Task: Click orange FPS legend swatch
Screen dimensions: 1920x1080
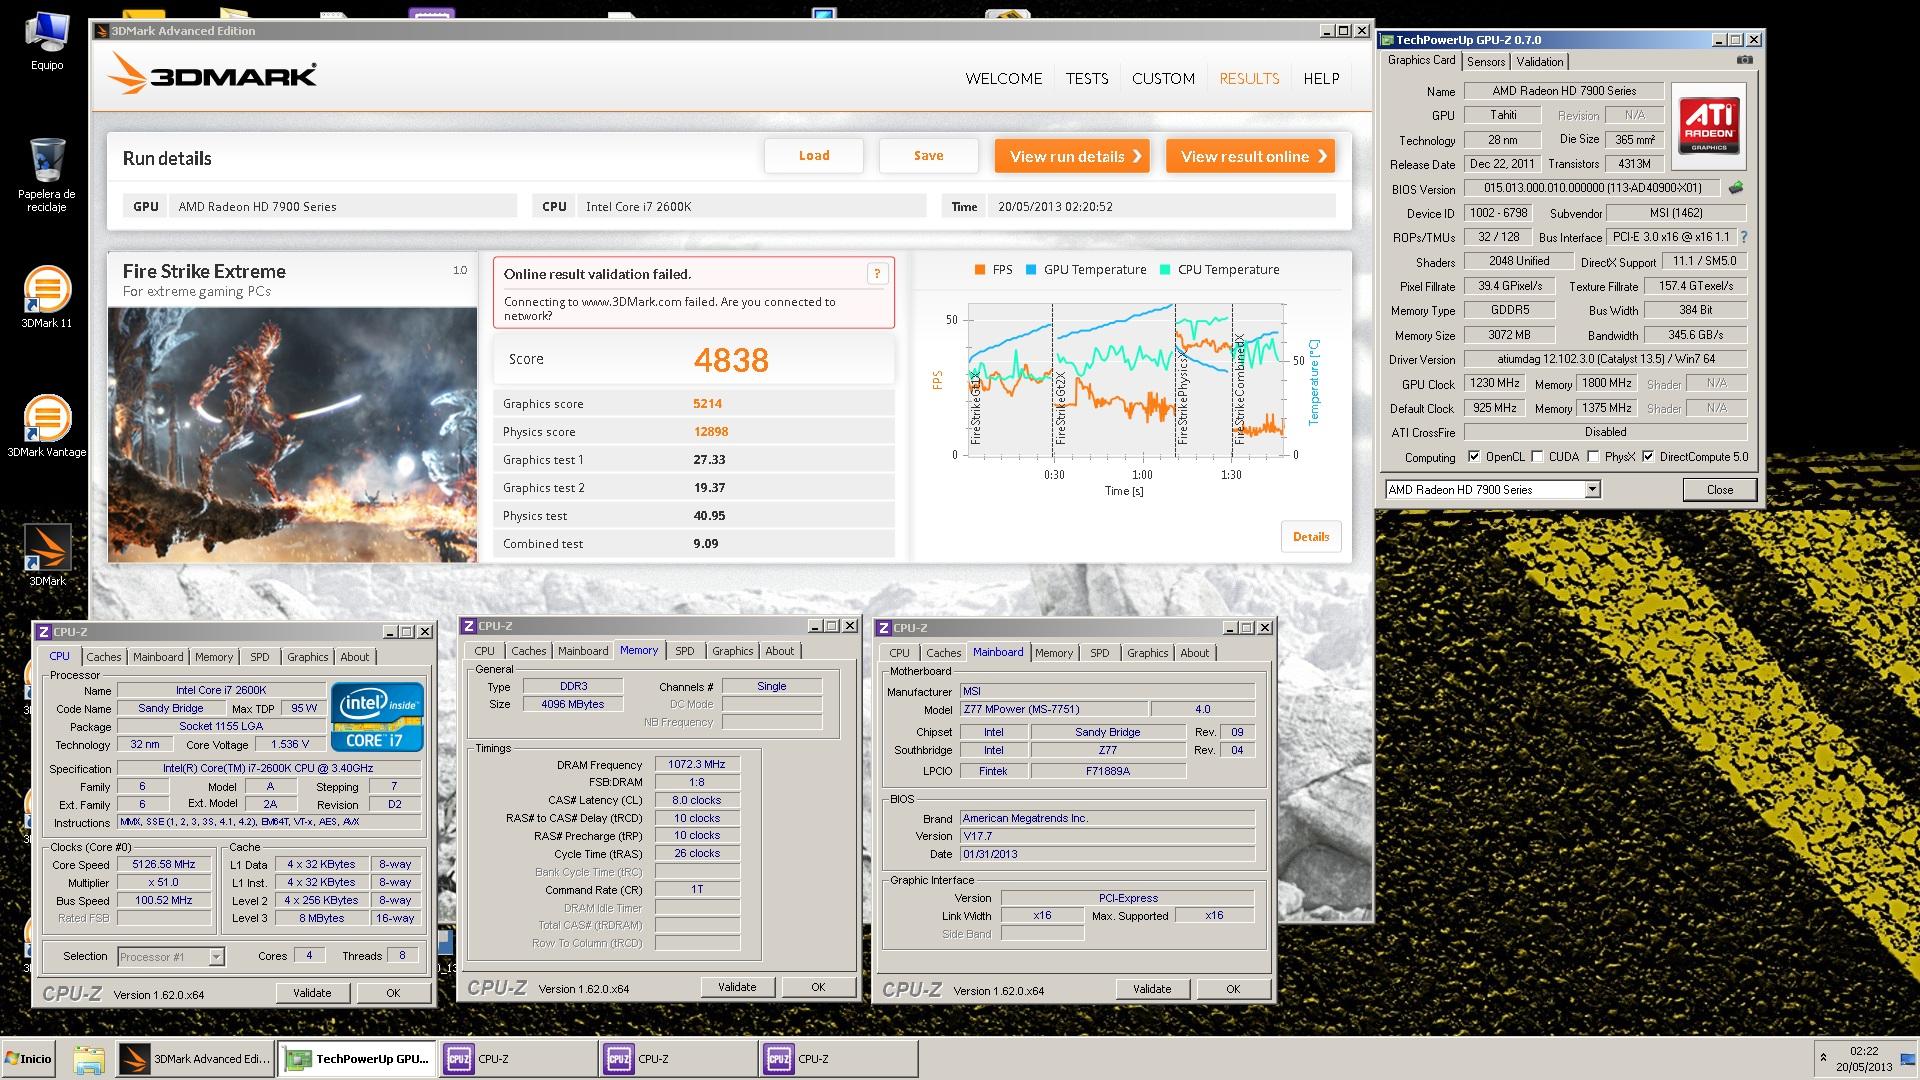Action: point(979,270)
